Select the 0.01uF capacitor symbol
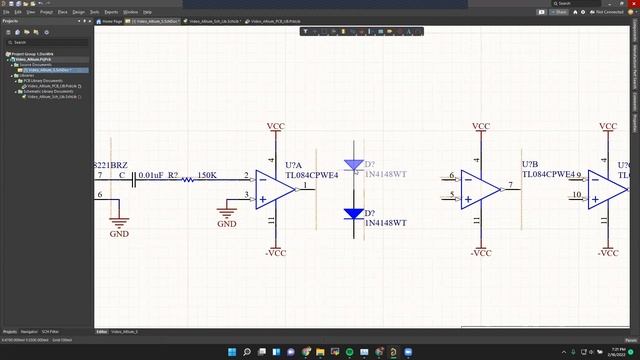Viewport: 640px width, 360px height. tap(133, 180)
